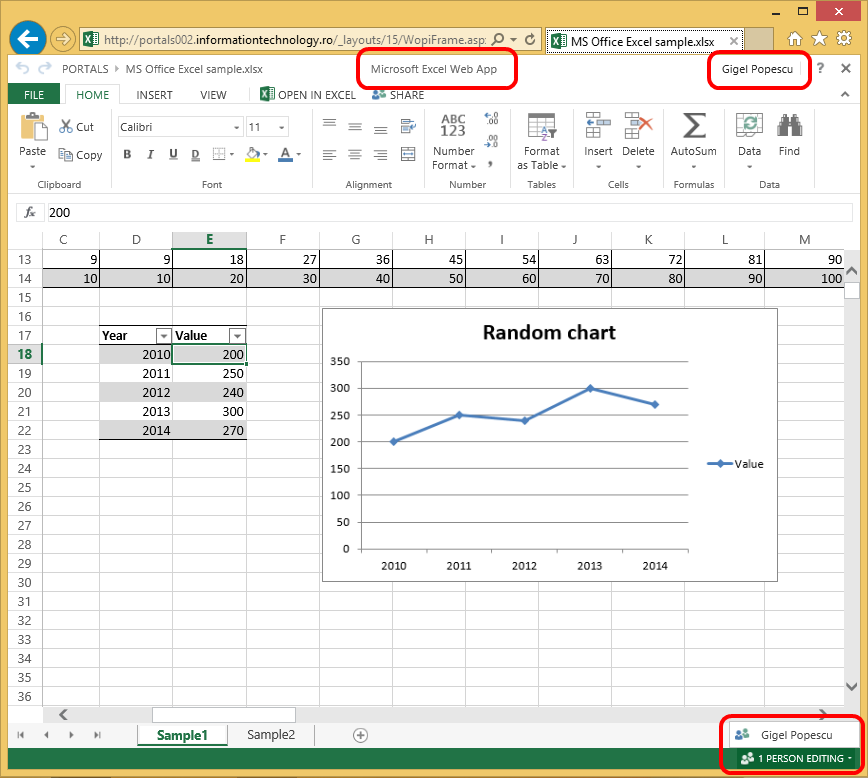Apply double underline formatting
Image resolution: width=868 pixels, height=778 pixels.
click(x=195, y=154)
